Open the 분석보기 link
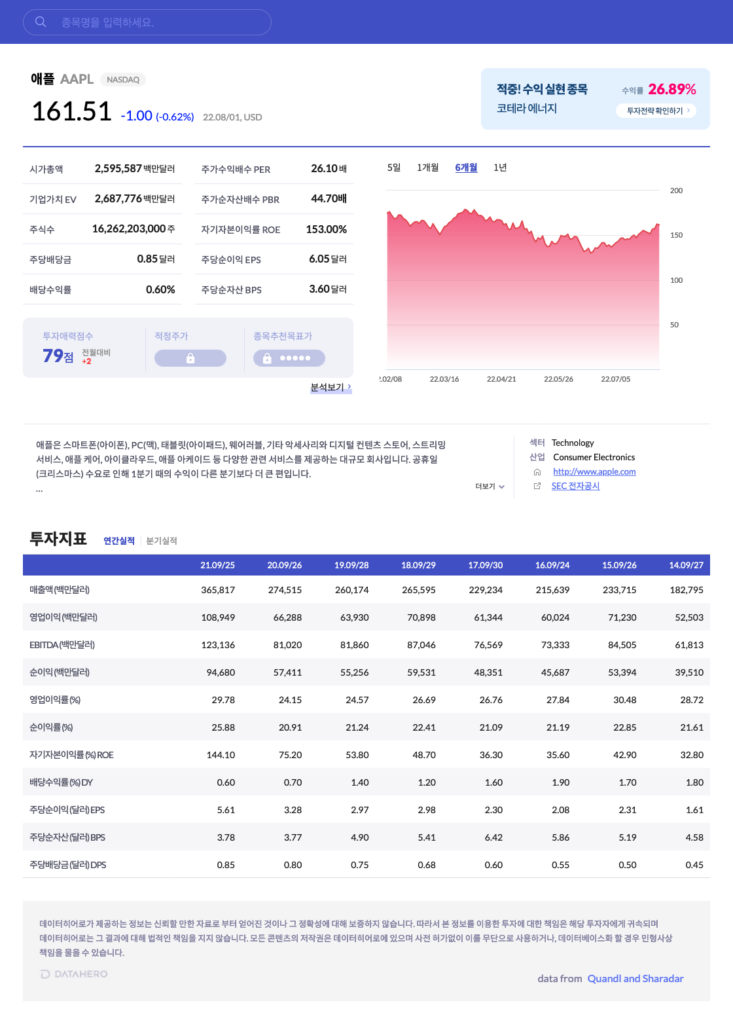Screen dimensions: 733x1024 click(x=331, y=387)
